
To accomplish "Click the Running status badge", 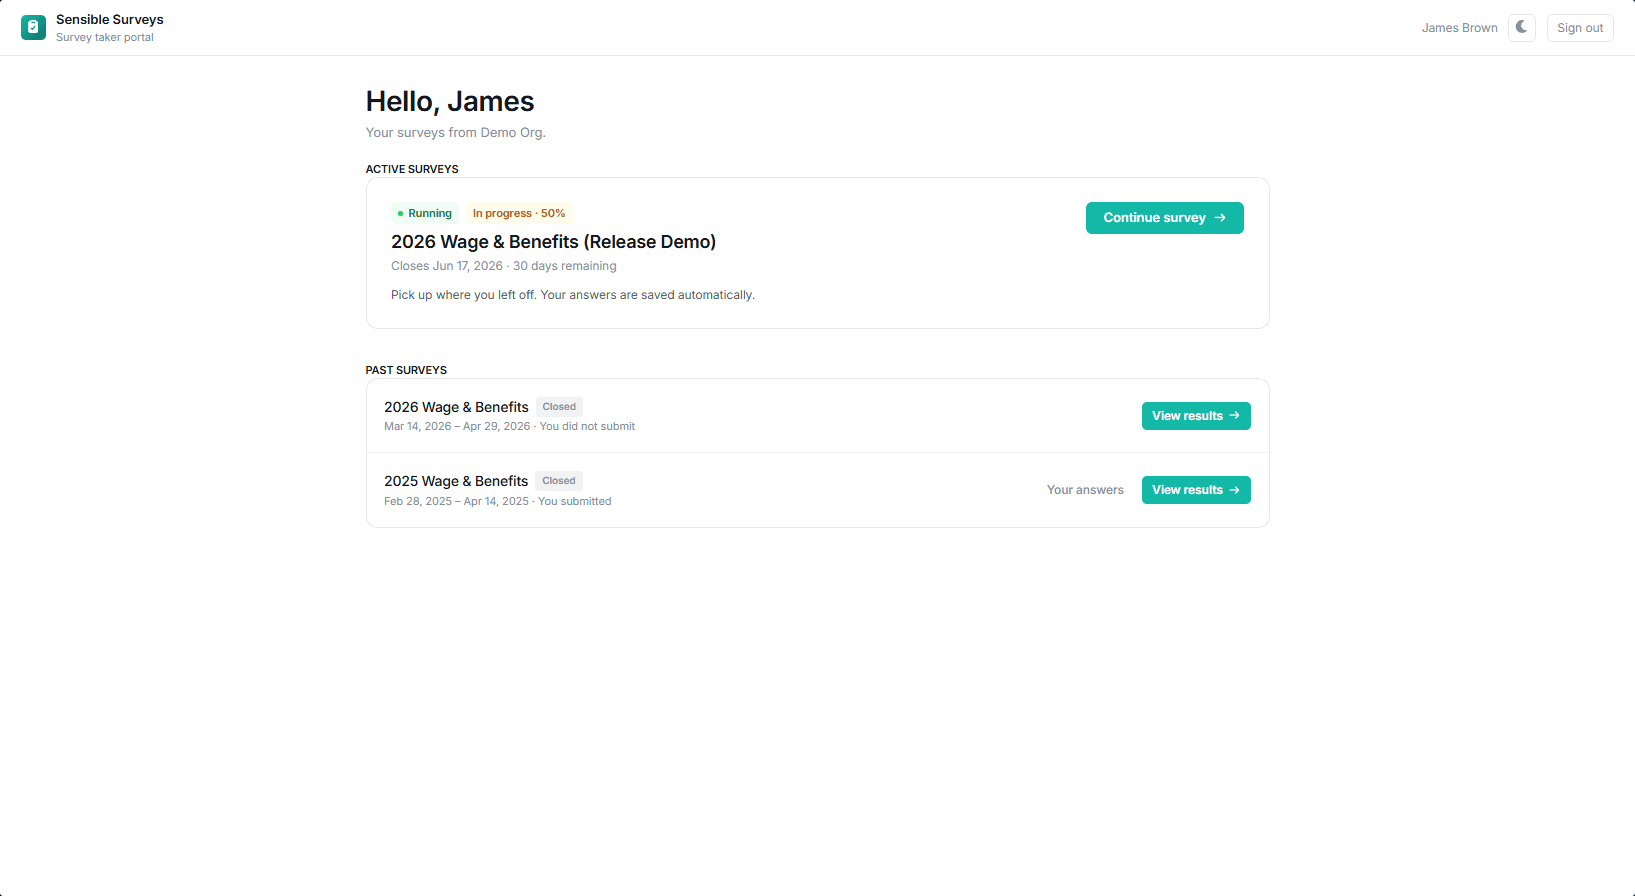I will [425, 213].
